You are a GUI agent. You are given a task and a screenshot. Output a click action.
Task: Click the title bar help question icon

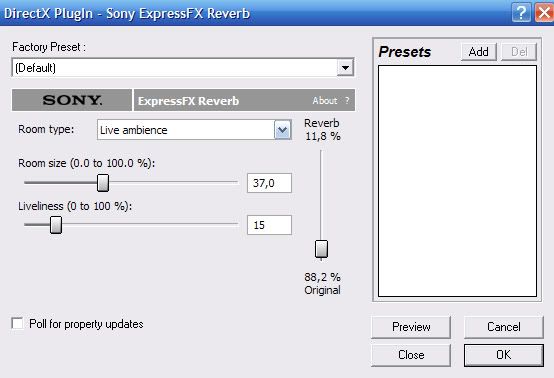(x=521, y=13)
